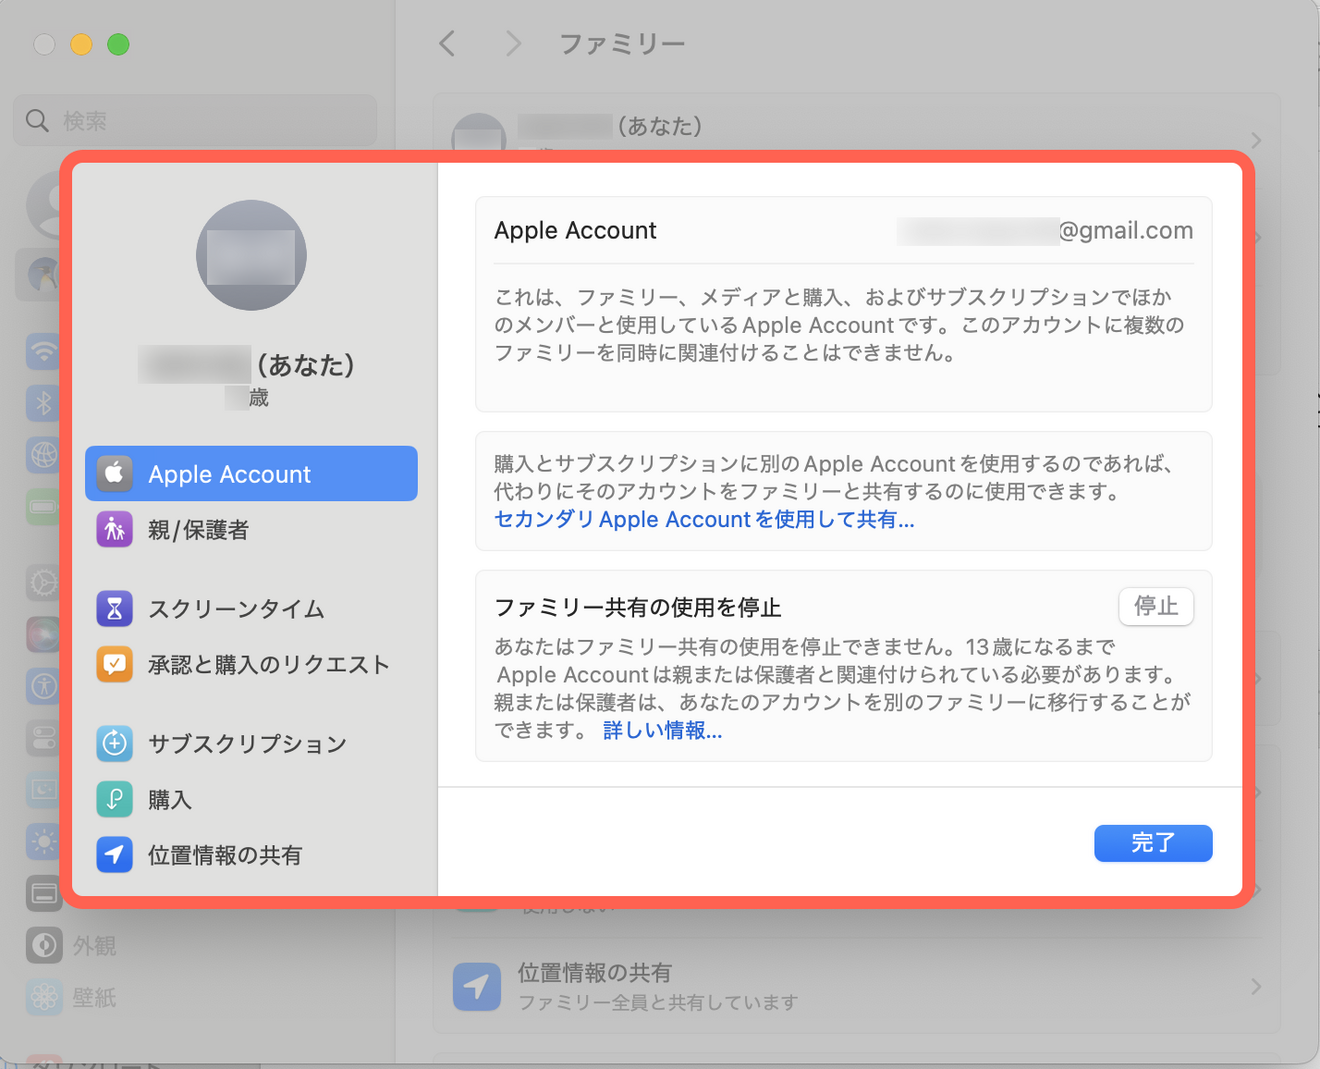Click the Apple Account email address
1320x1069 pixels.
pyautogui.click(x=1045, y=231)
